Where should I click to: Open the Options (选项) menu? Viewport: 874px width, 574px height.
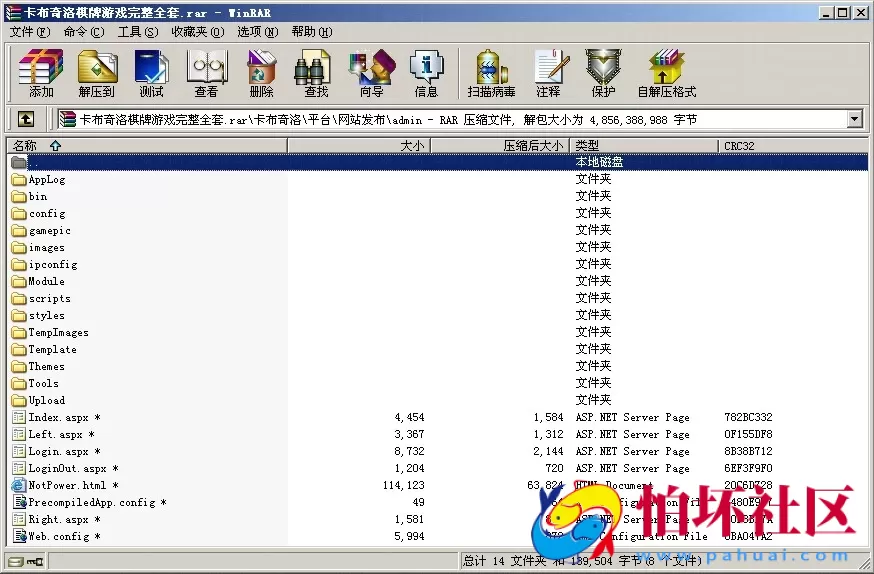click(258, 32)
